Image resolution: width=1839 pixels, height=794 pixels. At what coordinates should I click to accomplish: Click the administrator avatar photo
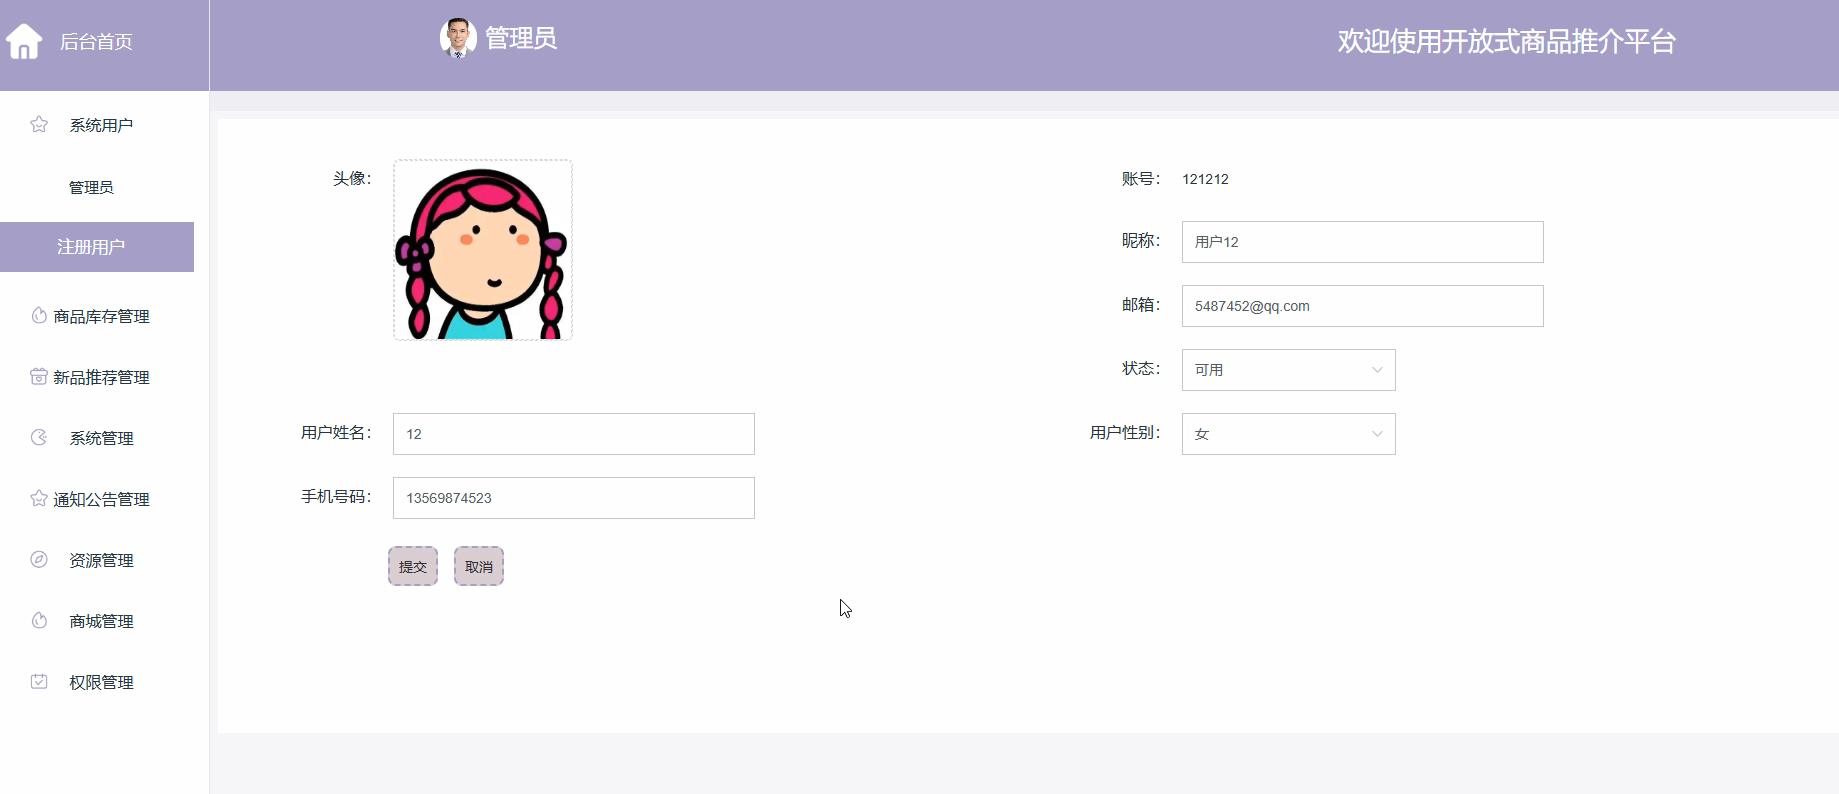click(x=458, y=38)
